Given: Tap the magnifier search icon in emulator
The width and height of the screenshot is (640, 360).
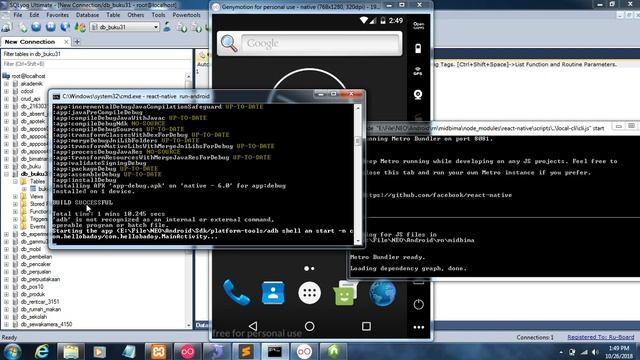Looking at the screenshot, I should click(229, 43).
